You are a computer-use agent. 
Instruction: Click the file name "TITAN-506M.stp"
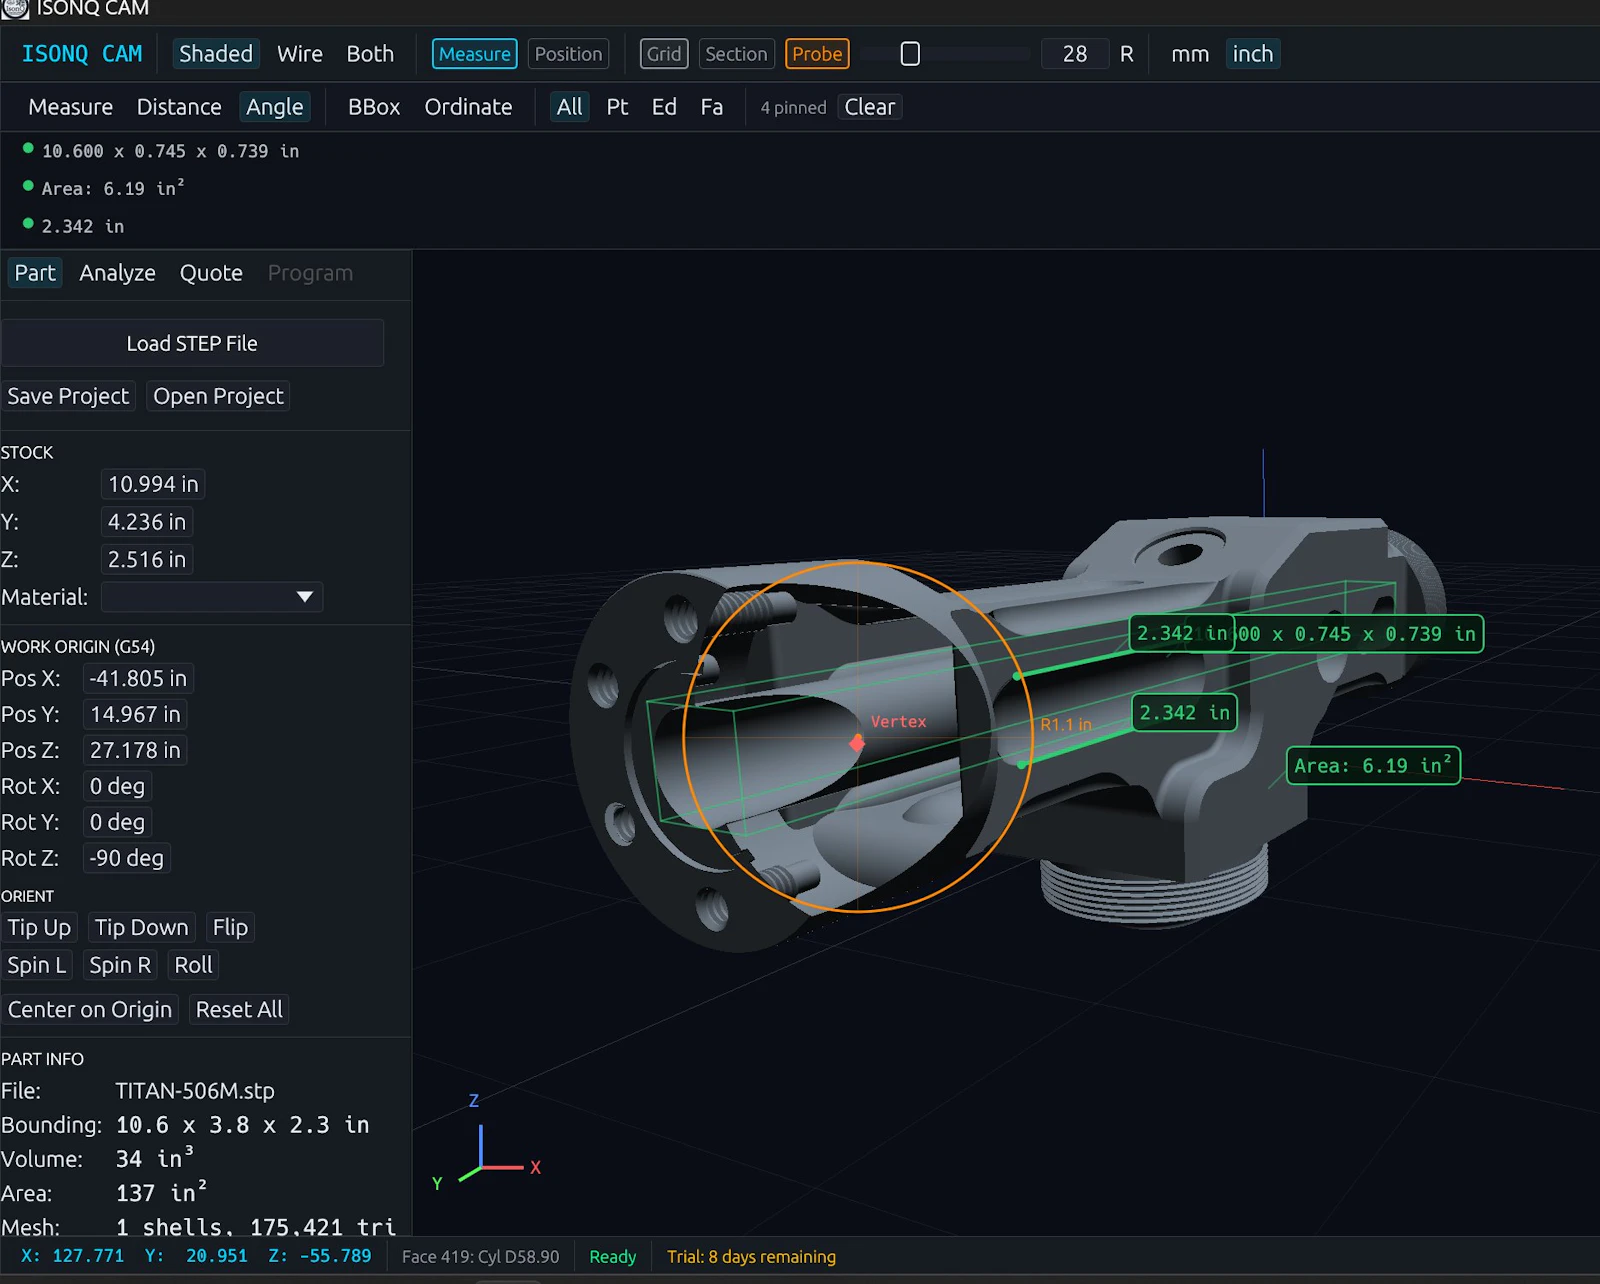194,1091
